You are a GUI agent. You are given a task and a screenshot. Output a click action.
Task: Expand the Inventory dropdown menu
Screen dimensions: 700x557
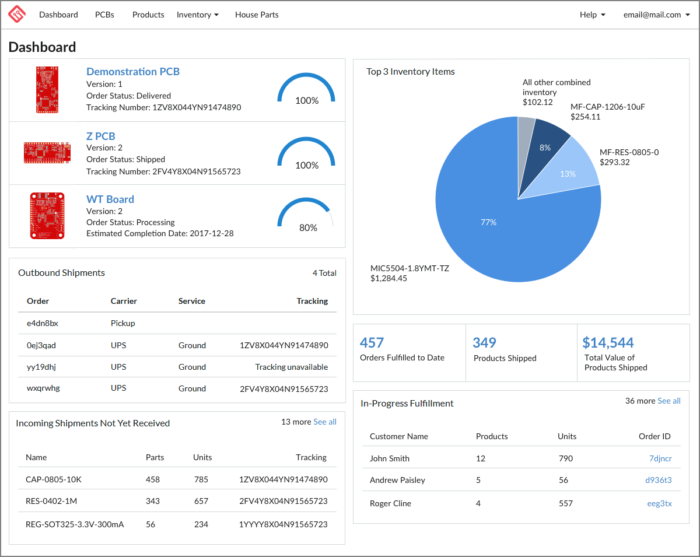(197, 15)
